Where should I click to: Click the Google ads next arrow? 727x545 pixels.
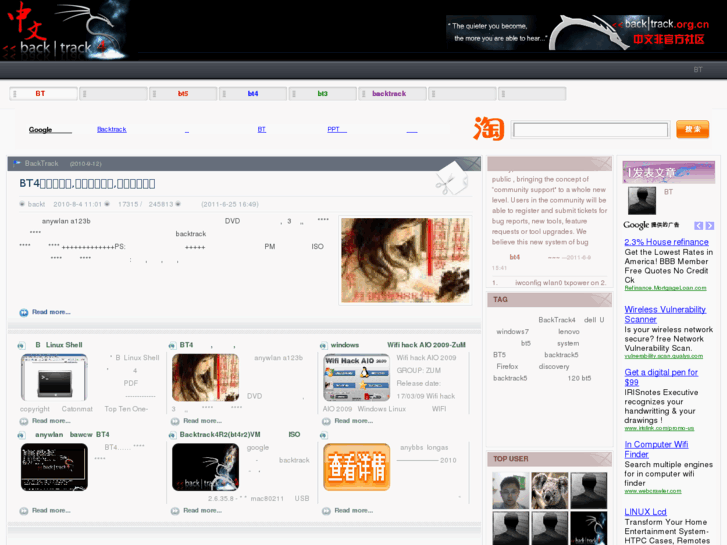[x=709, y=226]
